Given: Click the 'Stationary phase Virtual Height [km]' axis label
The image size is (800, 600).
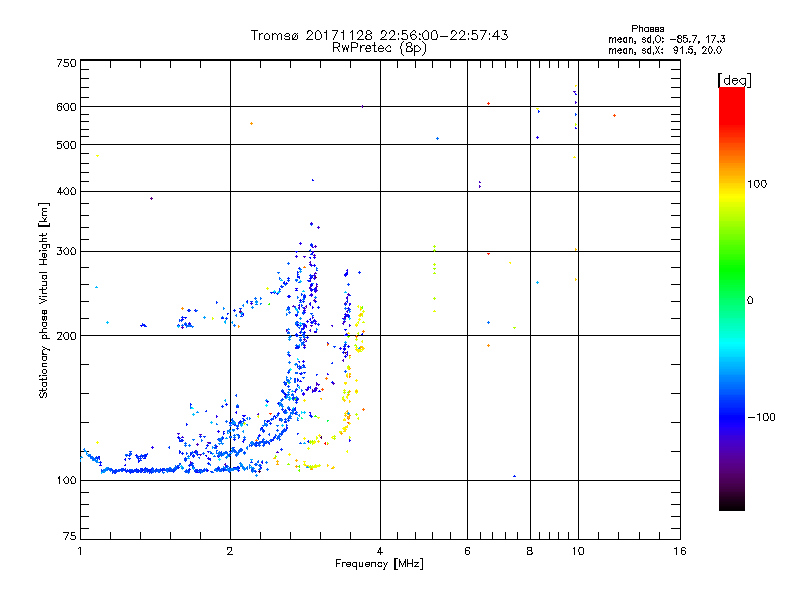Looking at the screenshot, I should 43,300.
